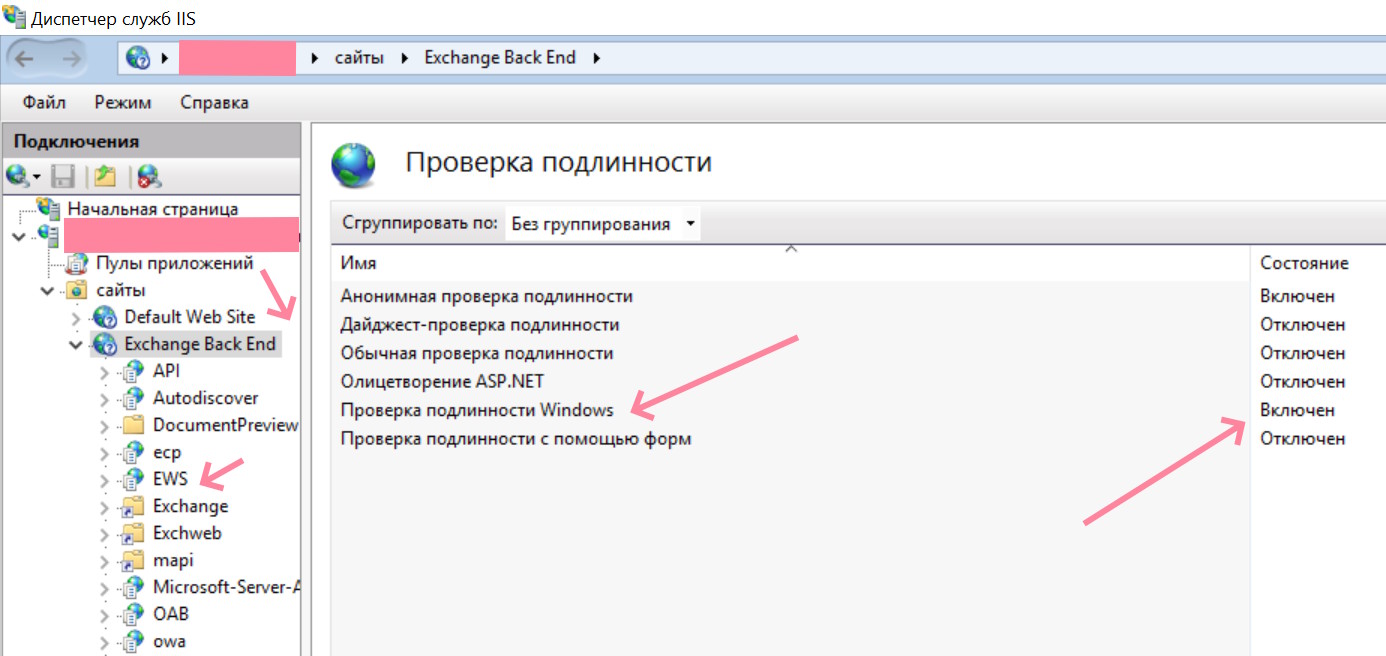The image size is (1386, 656).
Task: Click the Default Web Site globe icon
Action: [104, 317]
